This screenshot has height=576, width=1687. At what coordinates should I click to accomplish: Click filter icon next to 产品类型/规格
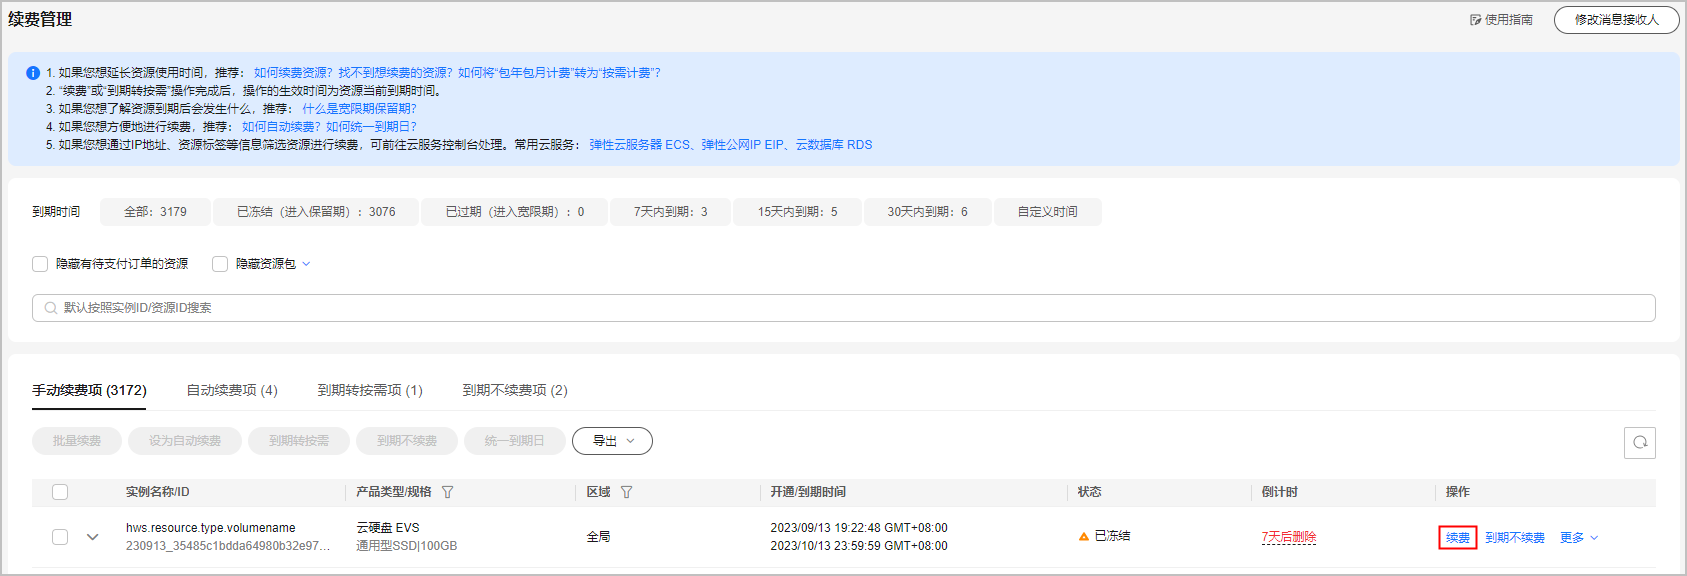click(x=448, y=492)
